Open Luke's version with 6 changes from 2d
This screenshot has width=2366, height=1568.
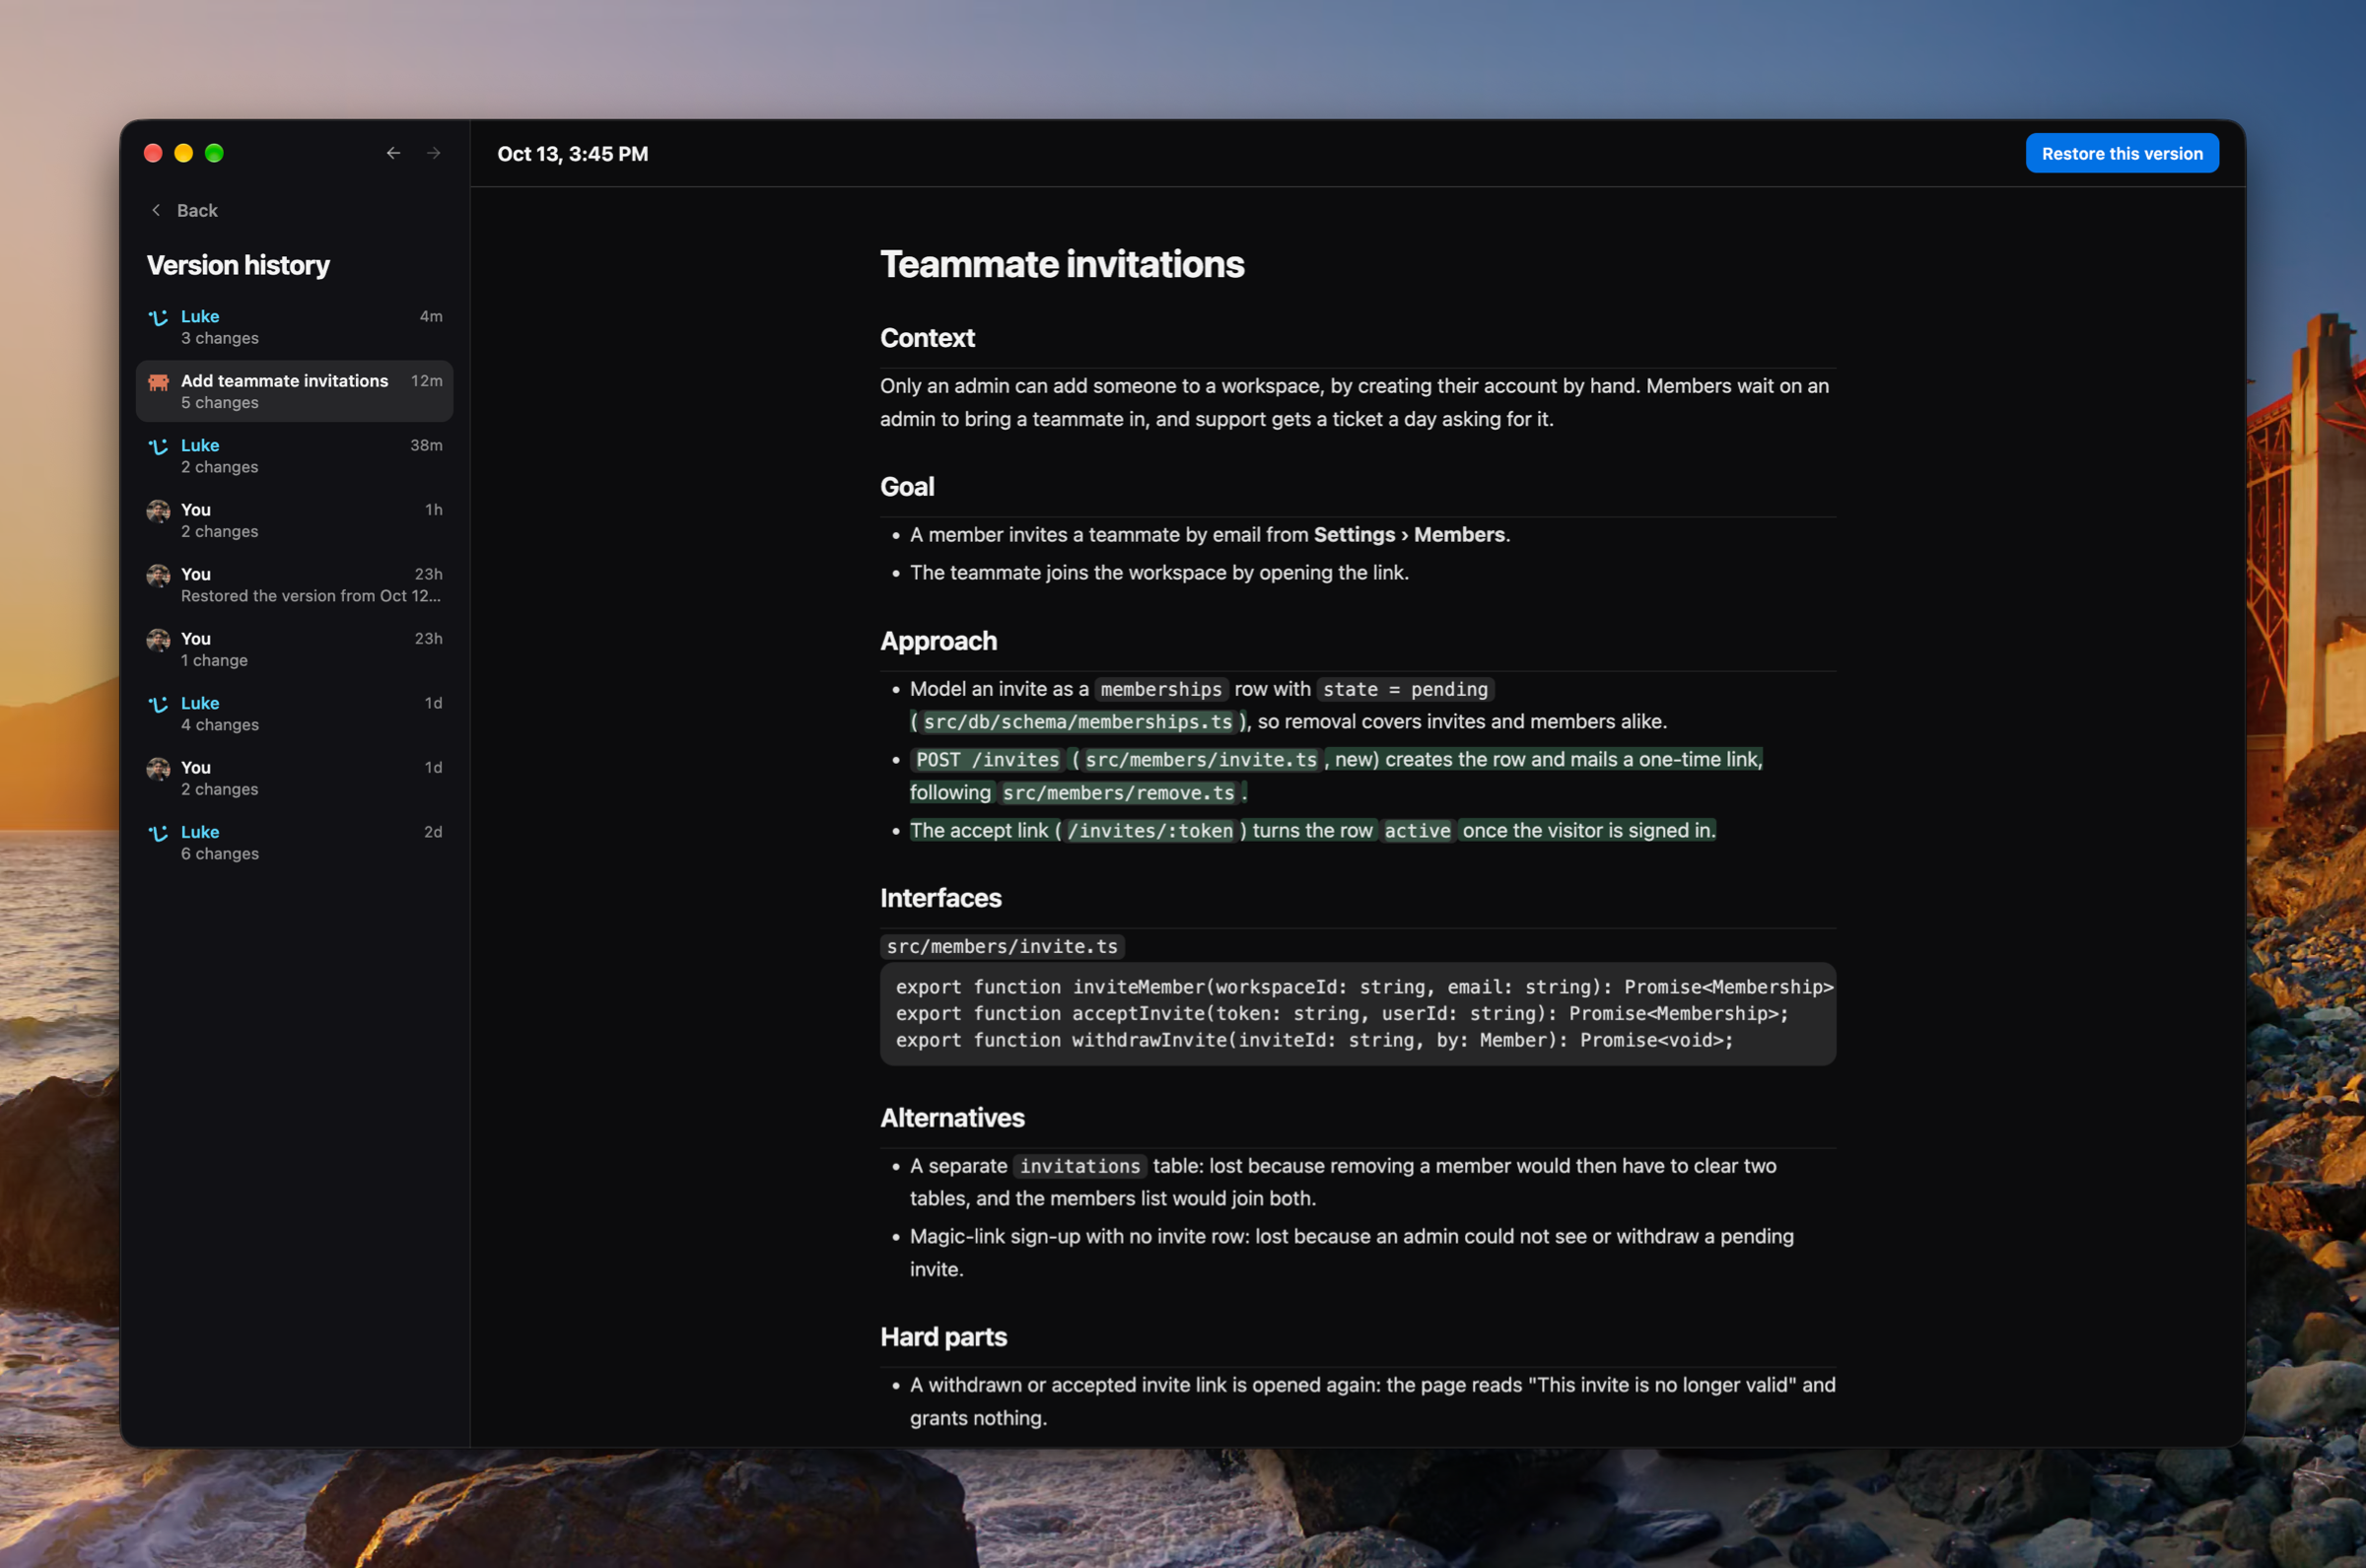294,843
